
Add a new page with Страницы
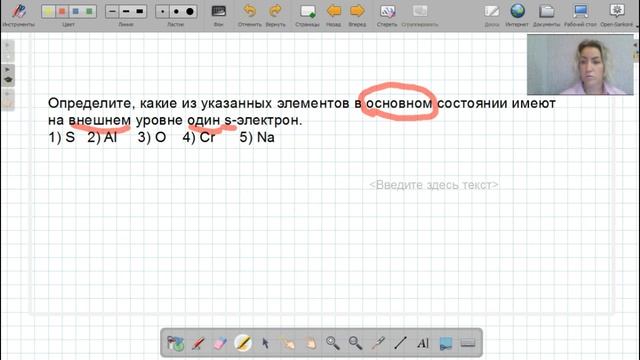(x=307, y=15)
